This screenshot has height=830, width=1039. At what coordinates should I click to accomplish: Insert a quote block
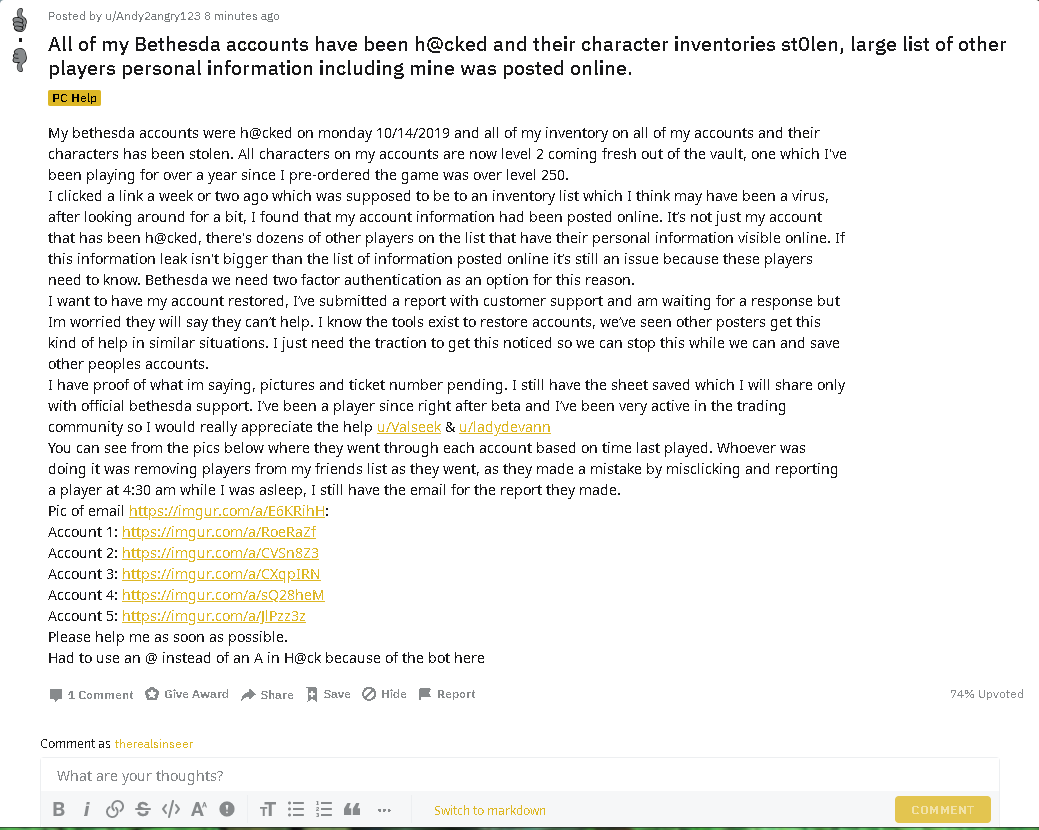tap(352, 809)
